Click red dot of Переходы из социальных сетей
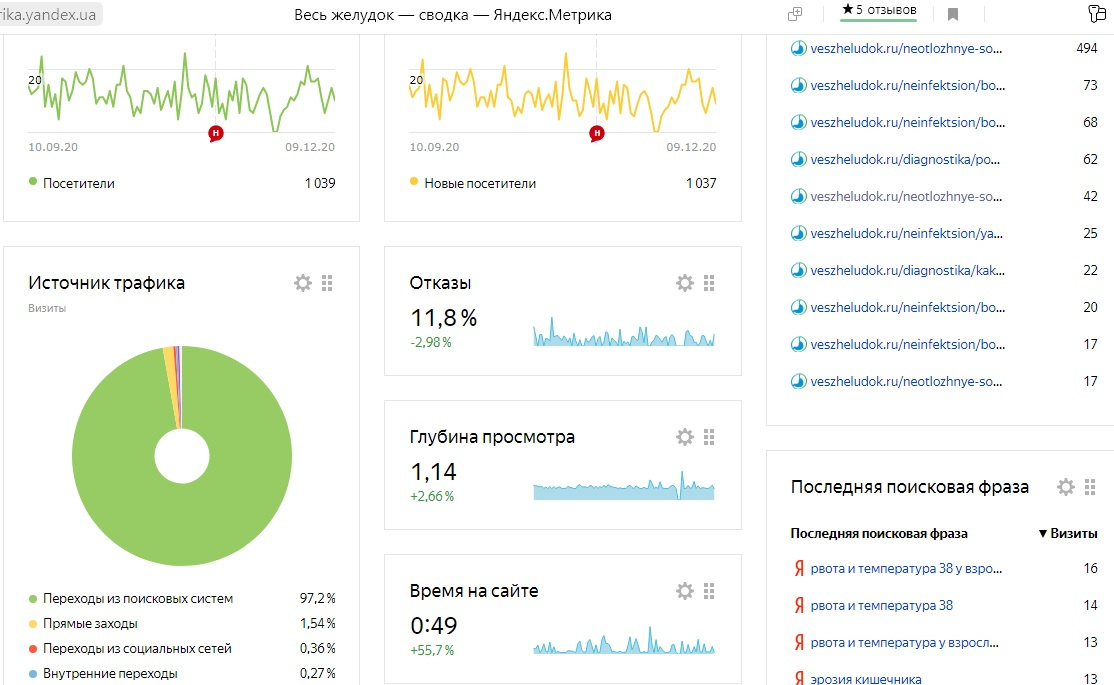Screen dimensions: 1114x685 tap(33, 648)
